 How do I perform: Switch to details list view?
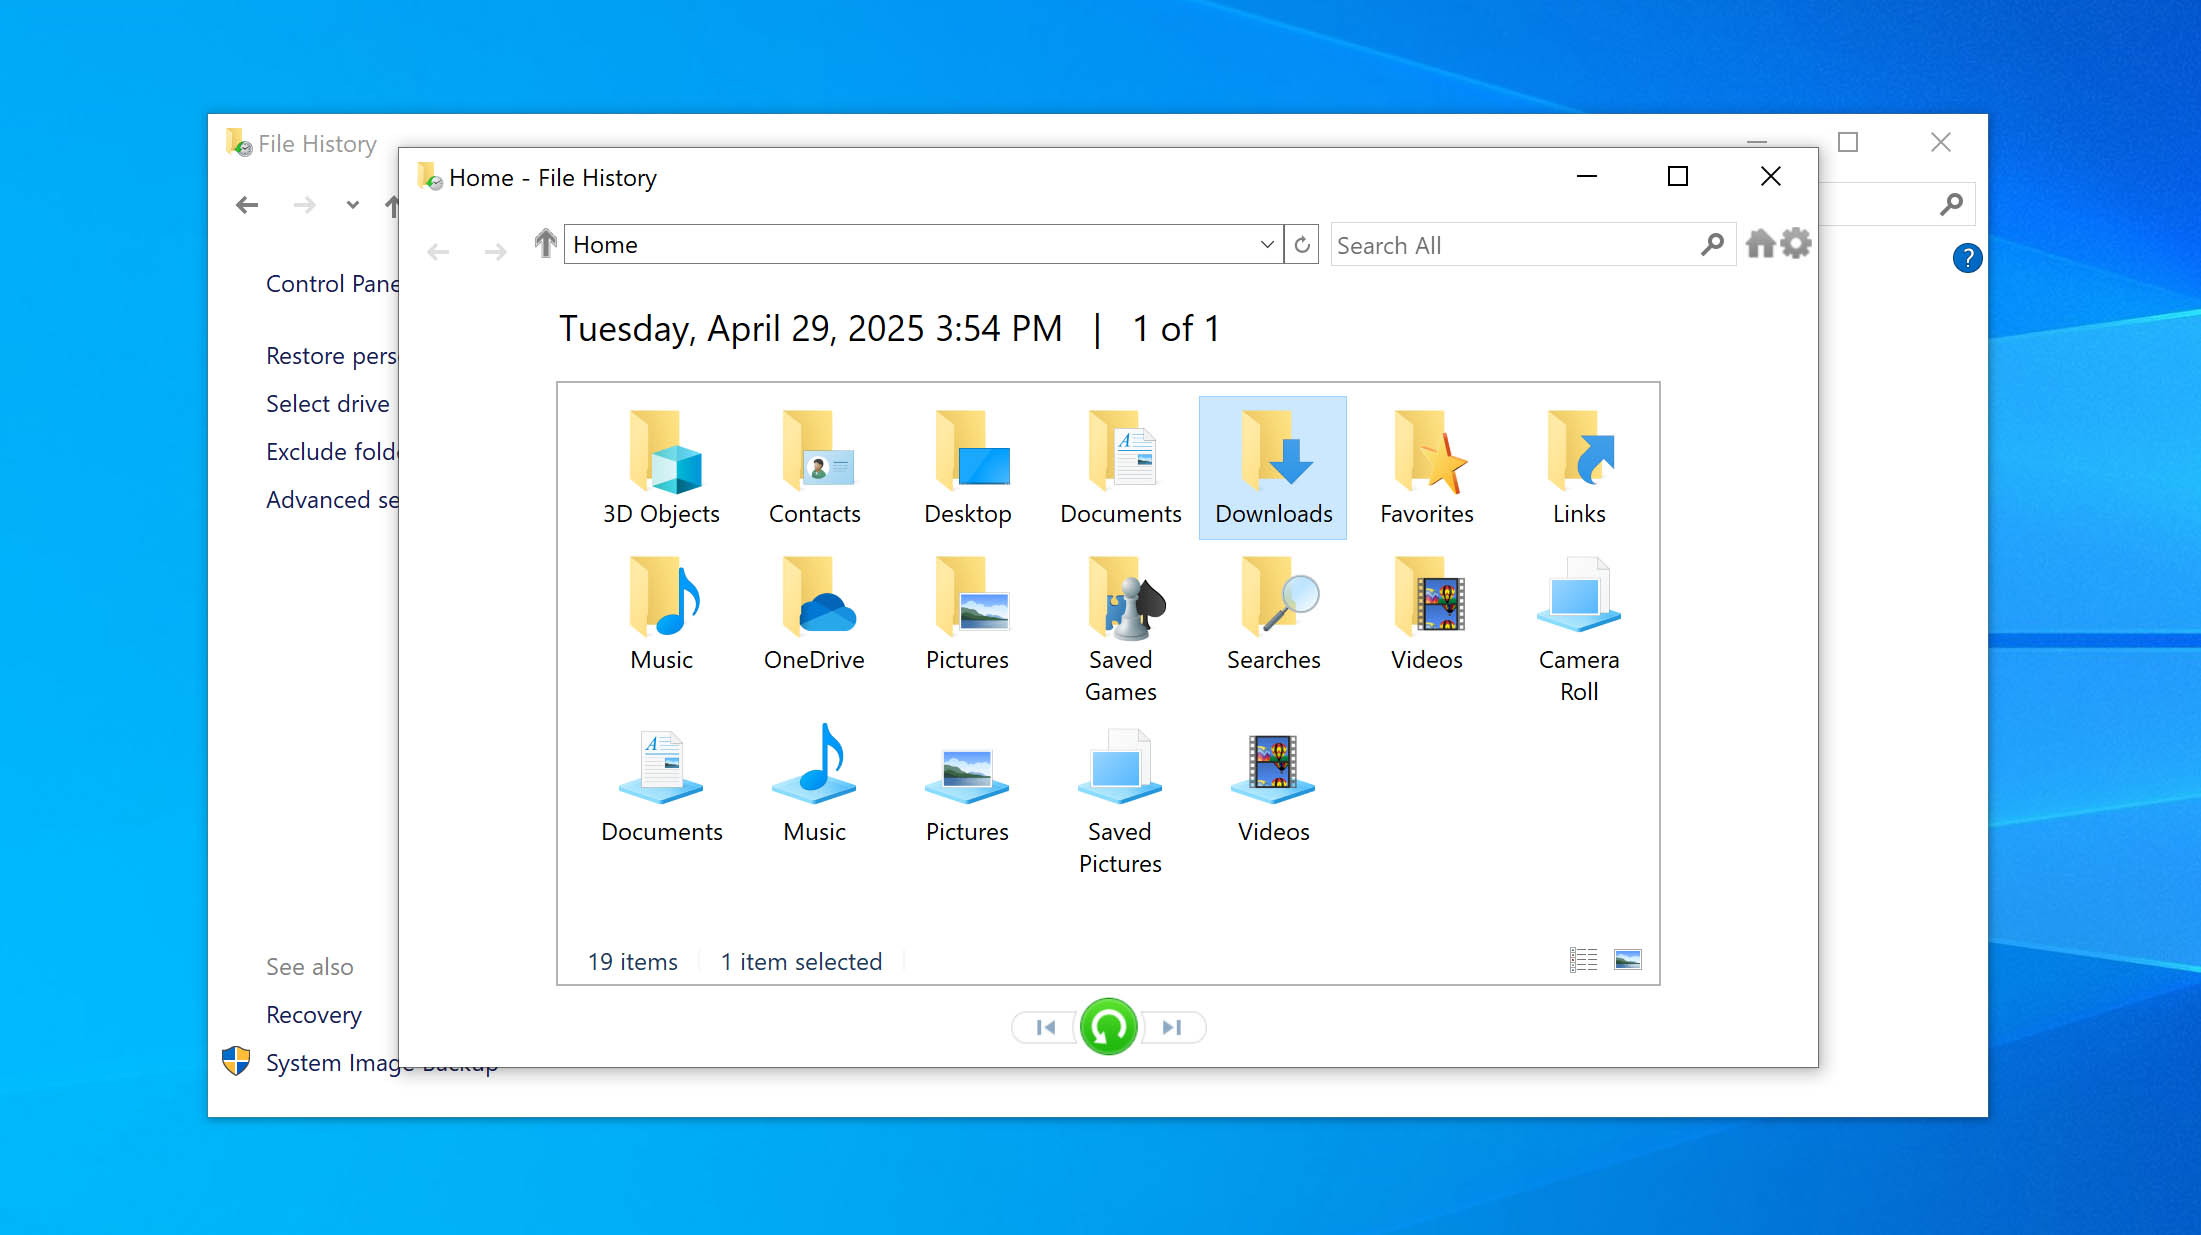pos(1583,960)
